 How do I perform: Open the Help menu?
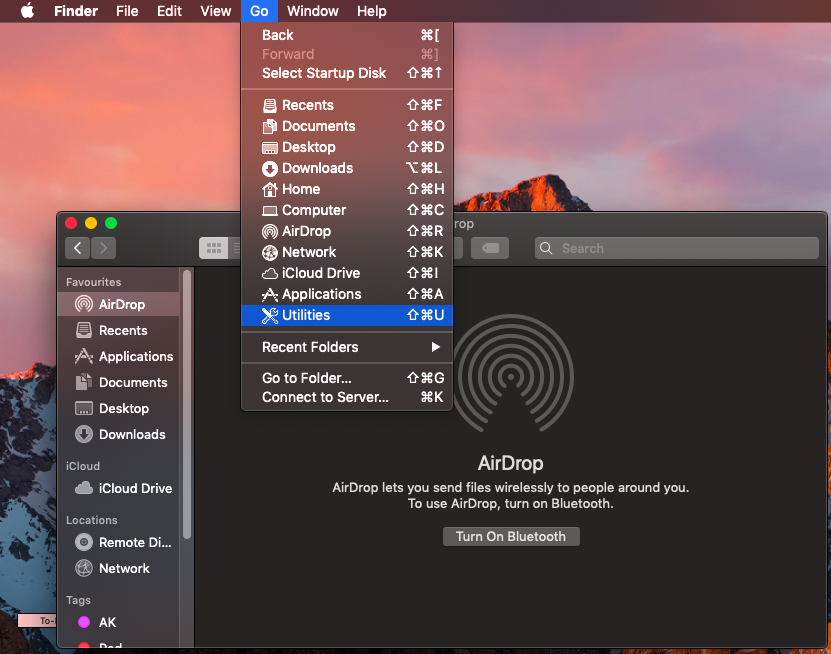click(x=372, y=11)
